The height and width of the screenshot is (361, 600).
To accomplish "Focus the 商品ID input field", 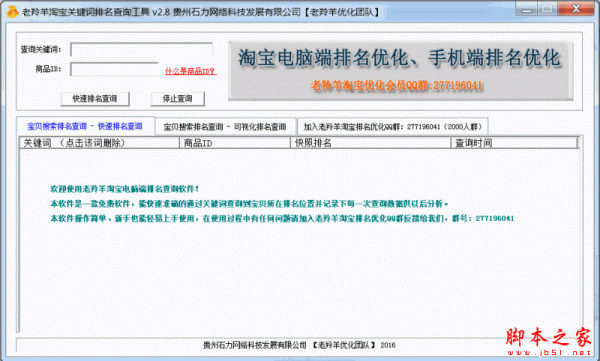I will click(x=114, y=69).
